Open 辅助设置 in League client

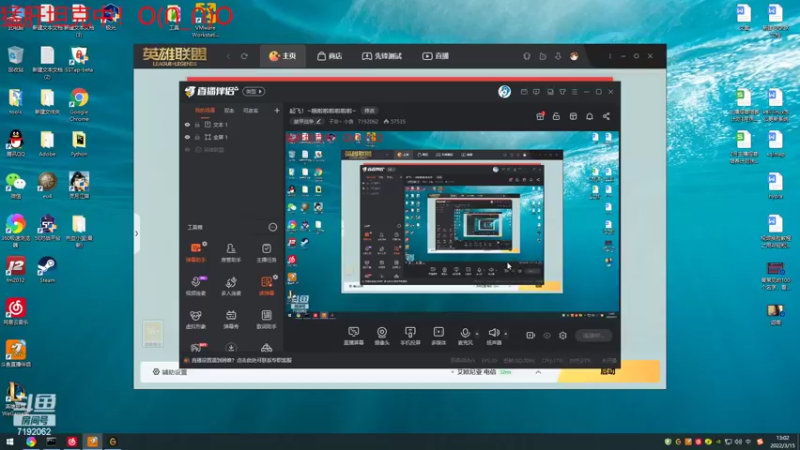(x=170, y=372)
